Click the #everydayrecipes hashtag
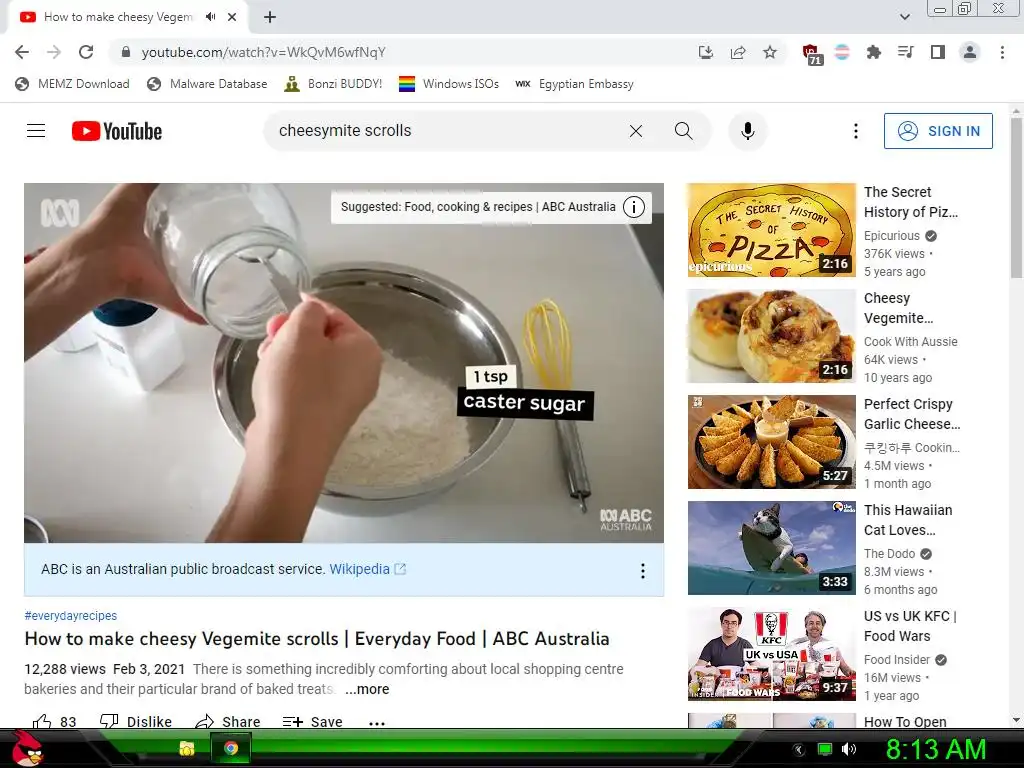The height and width of the screenshot is (768, 1024). (x=71, y=615)
